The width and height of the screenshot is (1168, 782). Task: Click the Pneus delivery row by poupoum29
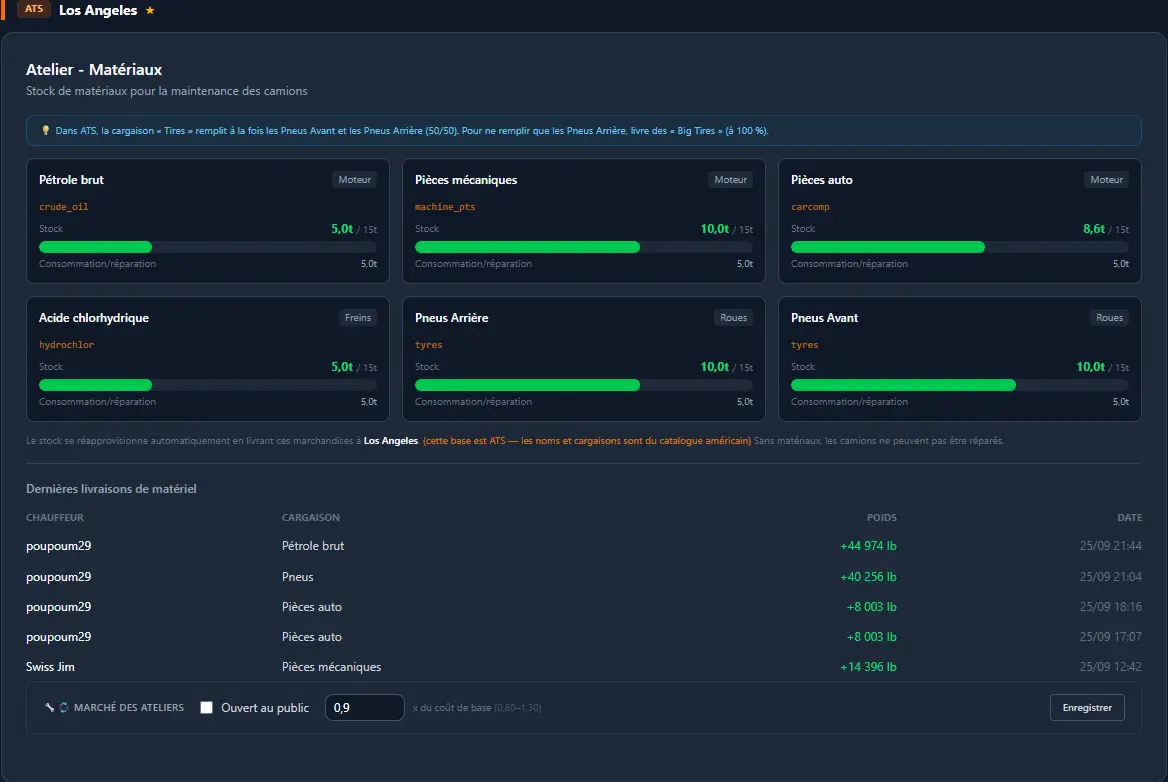(x=583, y=576)
